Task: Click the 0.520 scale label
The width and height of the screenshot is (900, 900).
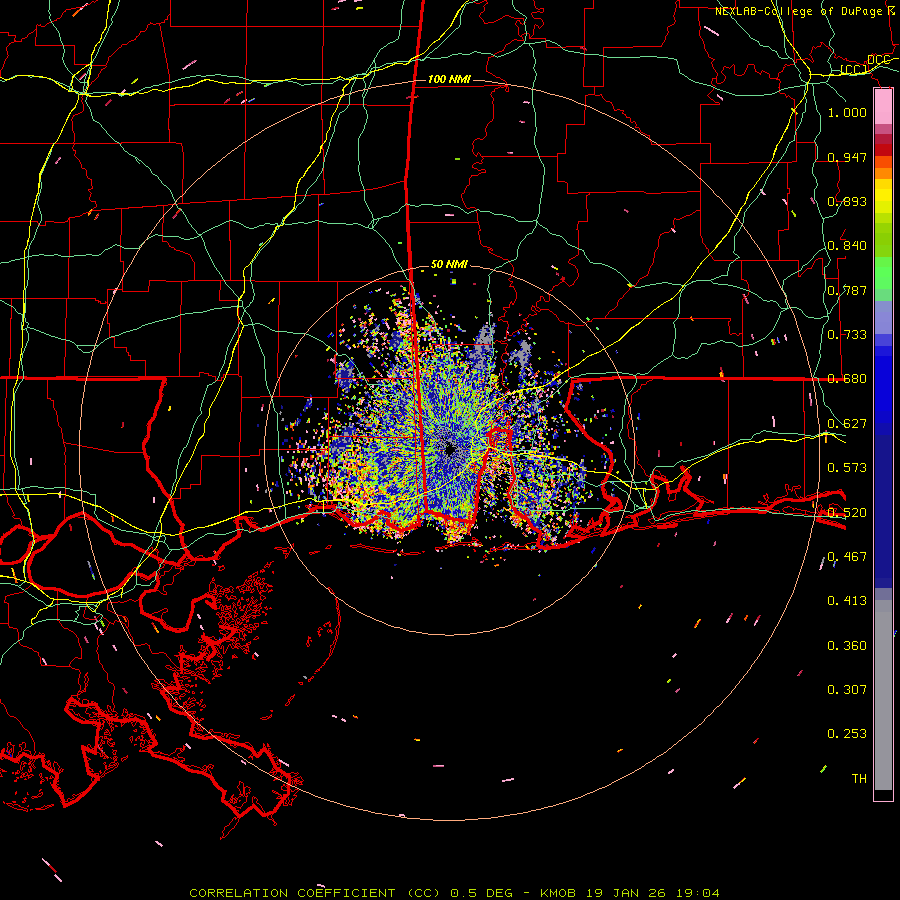Action: 847,513
